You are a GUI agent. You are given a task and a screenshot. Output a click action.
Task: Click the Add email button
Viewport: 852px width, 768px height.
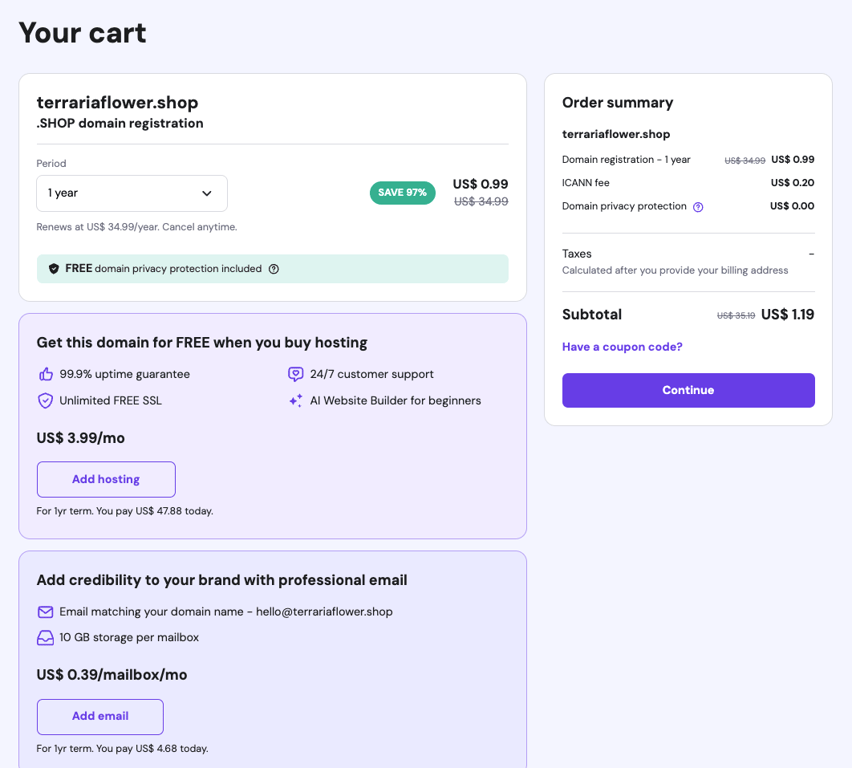(x=100, y=717)
